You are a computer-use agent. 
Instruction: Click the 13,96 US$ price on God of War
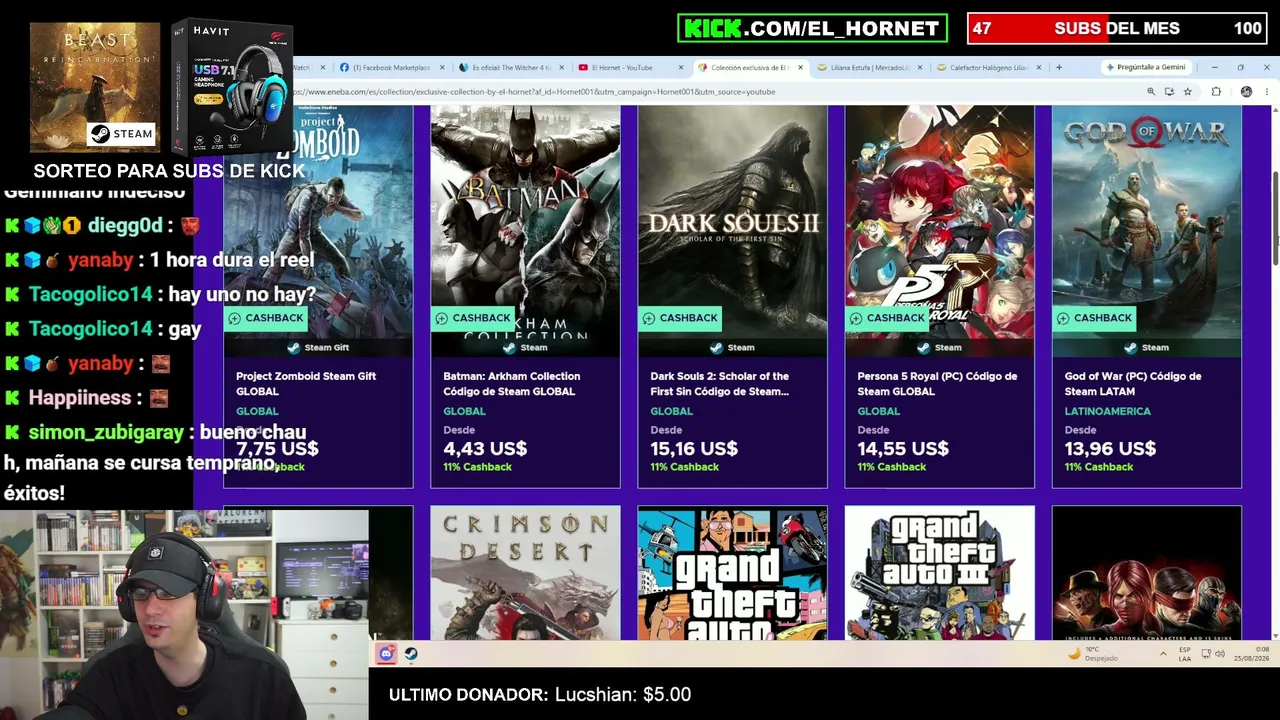point(1110,449)
